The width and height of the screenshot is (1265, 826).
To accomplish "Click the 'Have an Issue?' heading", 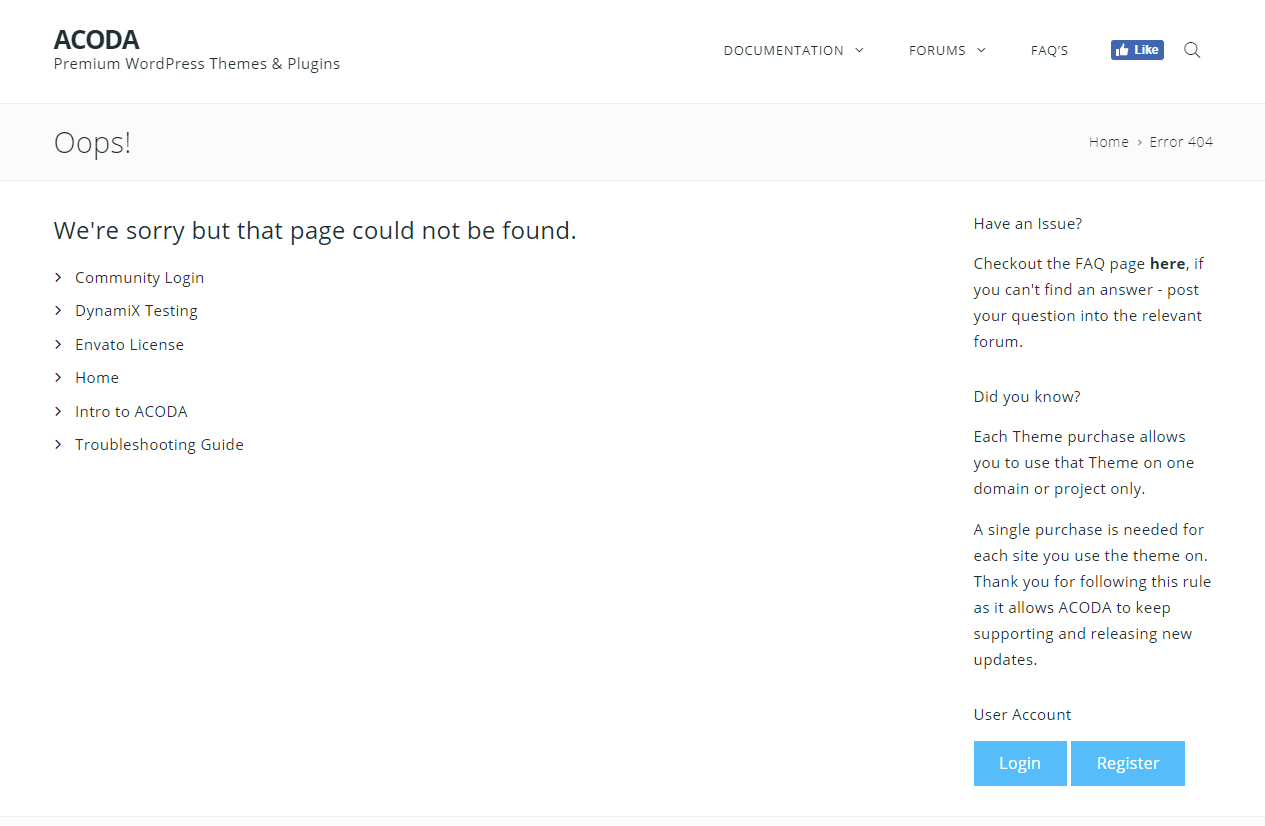I will pos(1028,224).
